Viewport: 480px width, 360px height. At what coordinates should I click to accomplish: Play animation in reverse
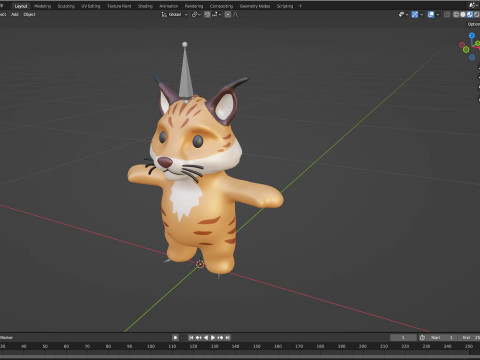pos(206,337)
